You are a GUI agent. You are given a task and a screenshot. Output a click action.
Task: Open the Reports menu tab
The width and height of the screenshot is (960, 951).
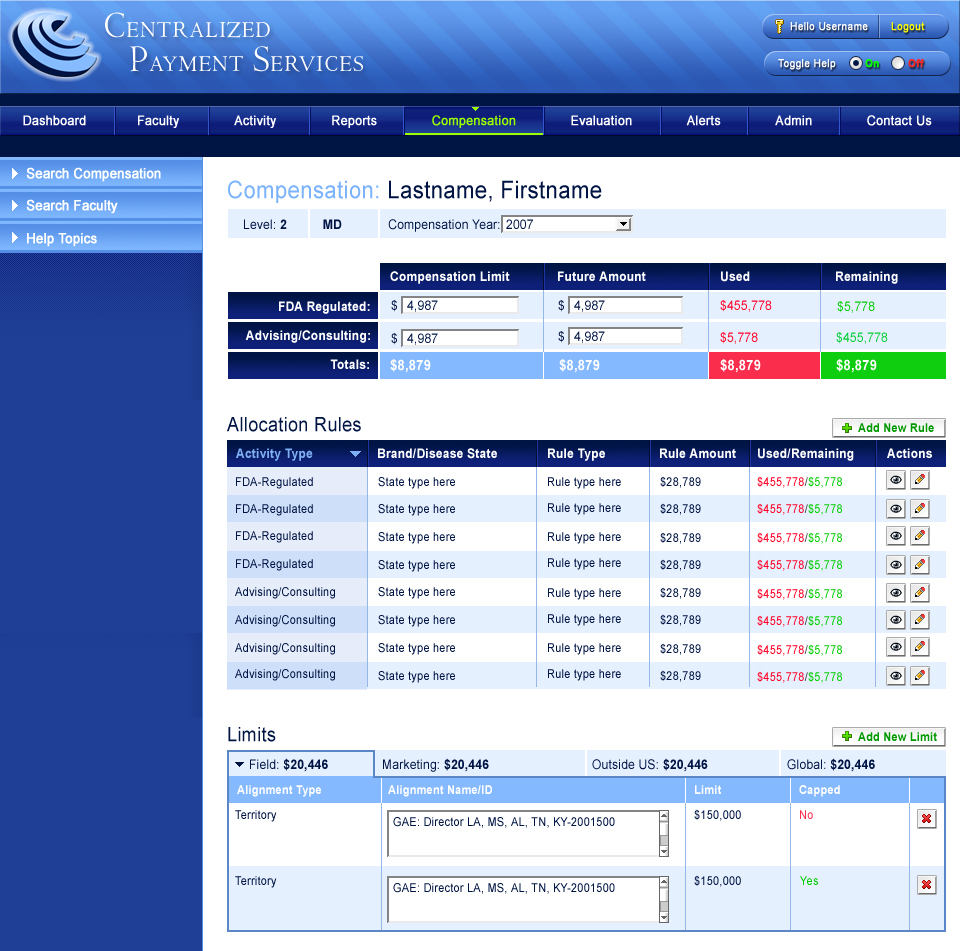tap(354, 121)
